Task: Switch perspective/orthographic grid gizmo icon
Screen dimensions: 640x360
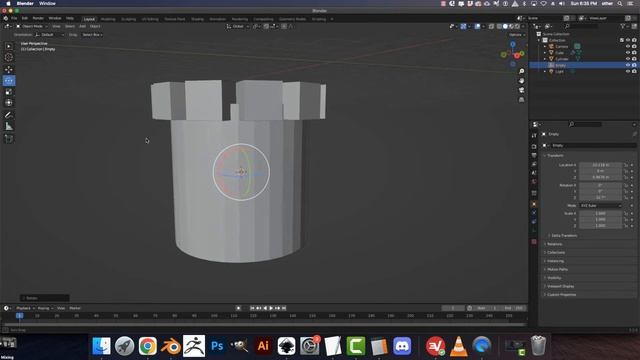Action: (x=521, y=100)
